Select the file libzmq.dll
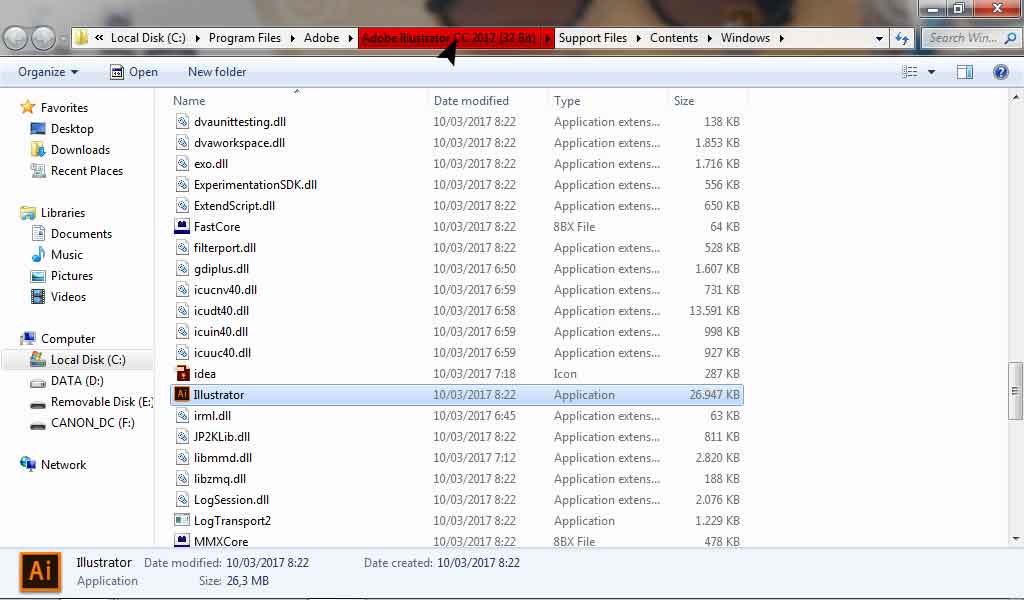1024x600 pixels. pos(219,479)
